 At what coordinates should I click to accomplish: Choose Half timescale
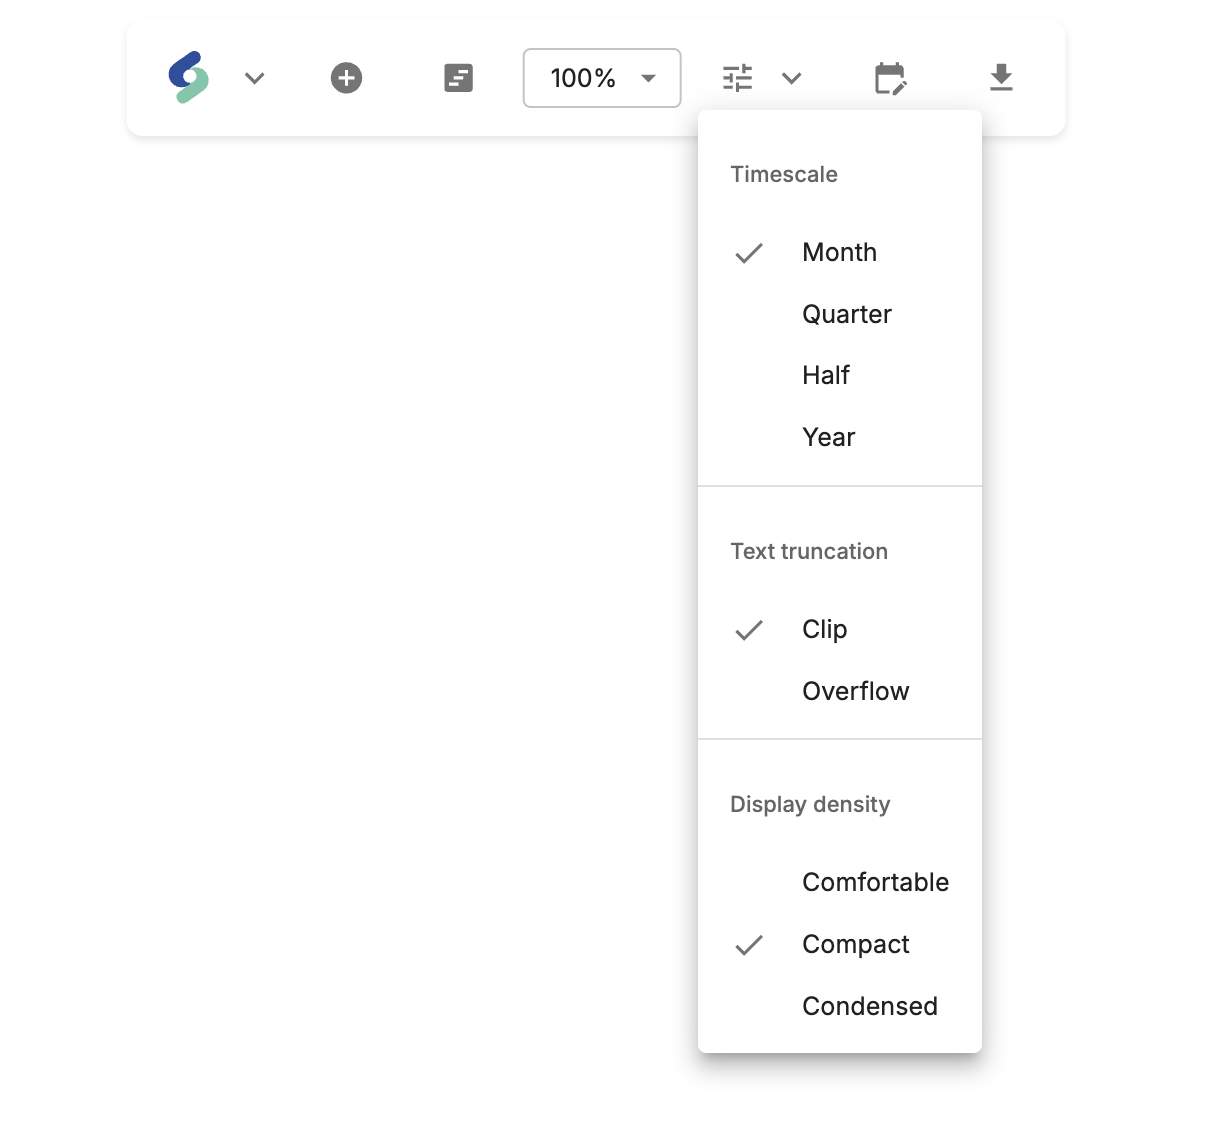[825, 376]
